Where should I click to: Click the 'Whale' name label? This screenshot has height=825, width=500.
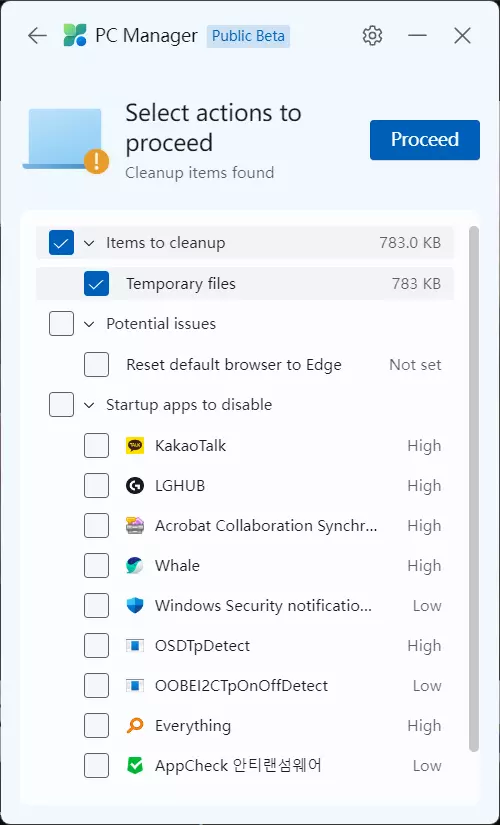click(177, 566)
